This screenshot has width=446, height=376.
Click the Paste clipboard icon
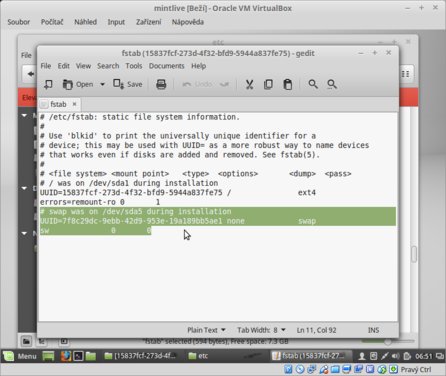[x=288, y=84]
